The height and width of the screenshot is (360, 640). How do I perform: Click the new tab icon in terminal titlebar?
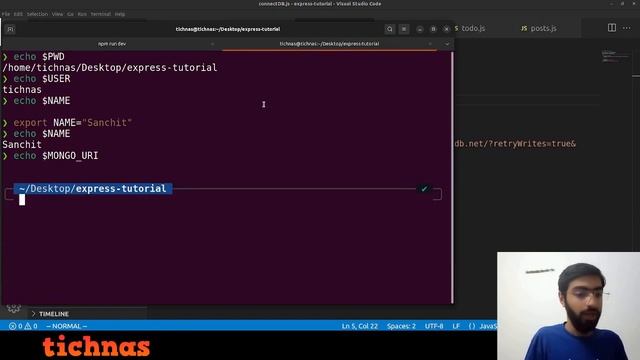(10, 29)
